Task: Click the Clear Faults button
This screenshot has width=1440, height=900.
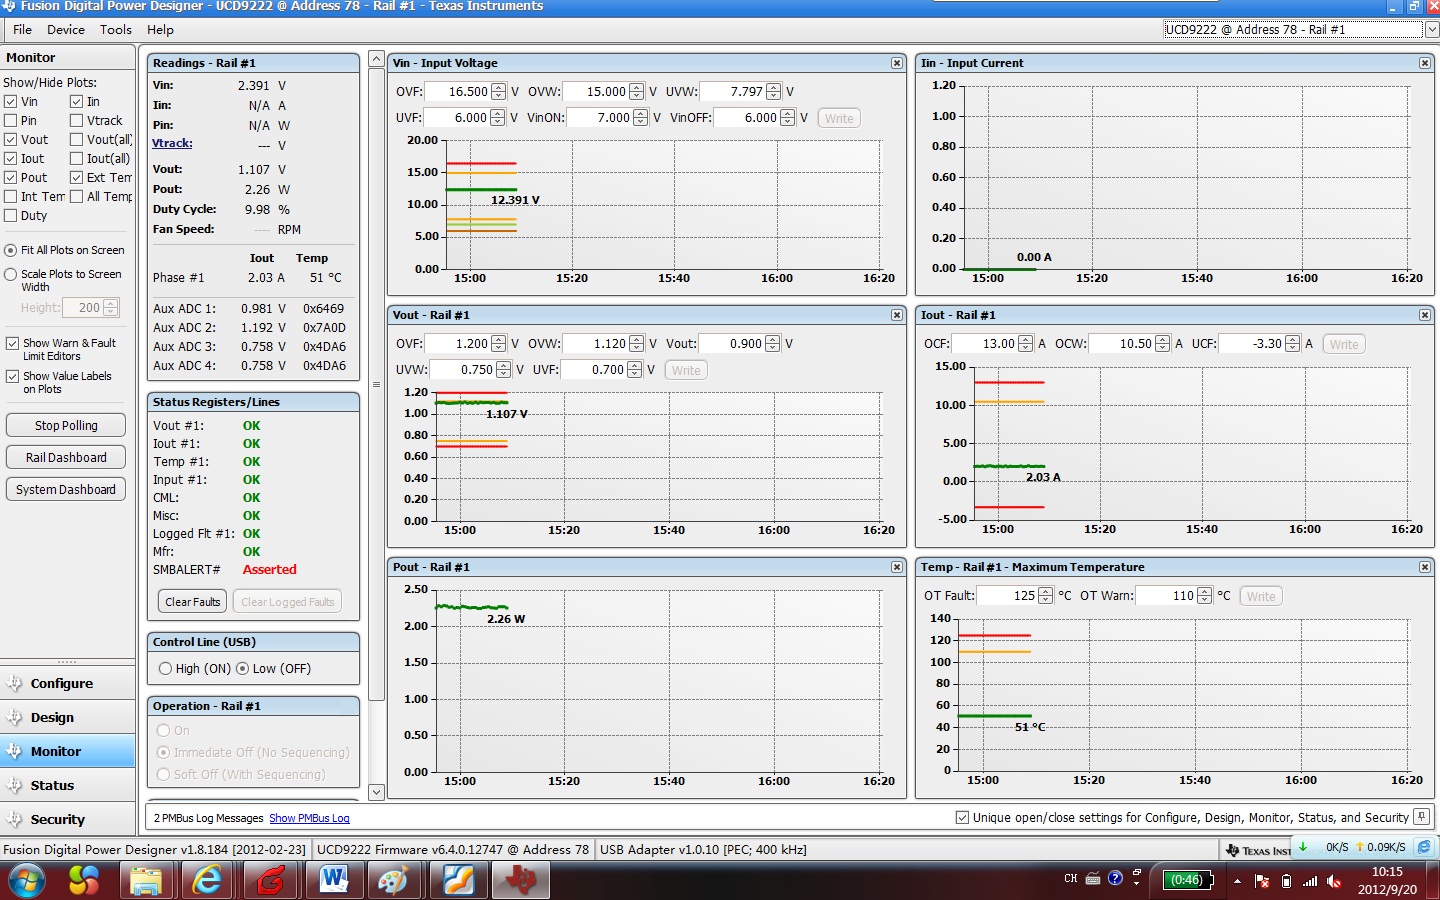Action: click(193, 602)
